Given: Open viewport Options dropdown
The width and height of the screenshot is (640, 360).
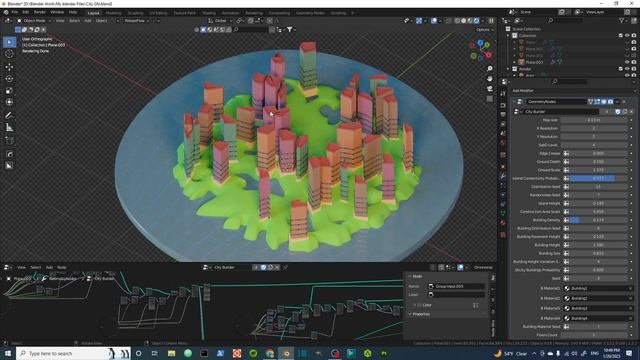Looking at the screenshot, I should (x=484, y=30).
